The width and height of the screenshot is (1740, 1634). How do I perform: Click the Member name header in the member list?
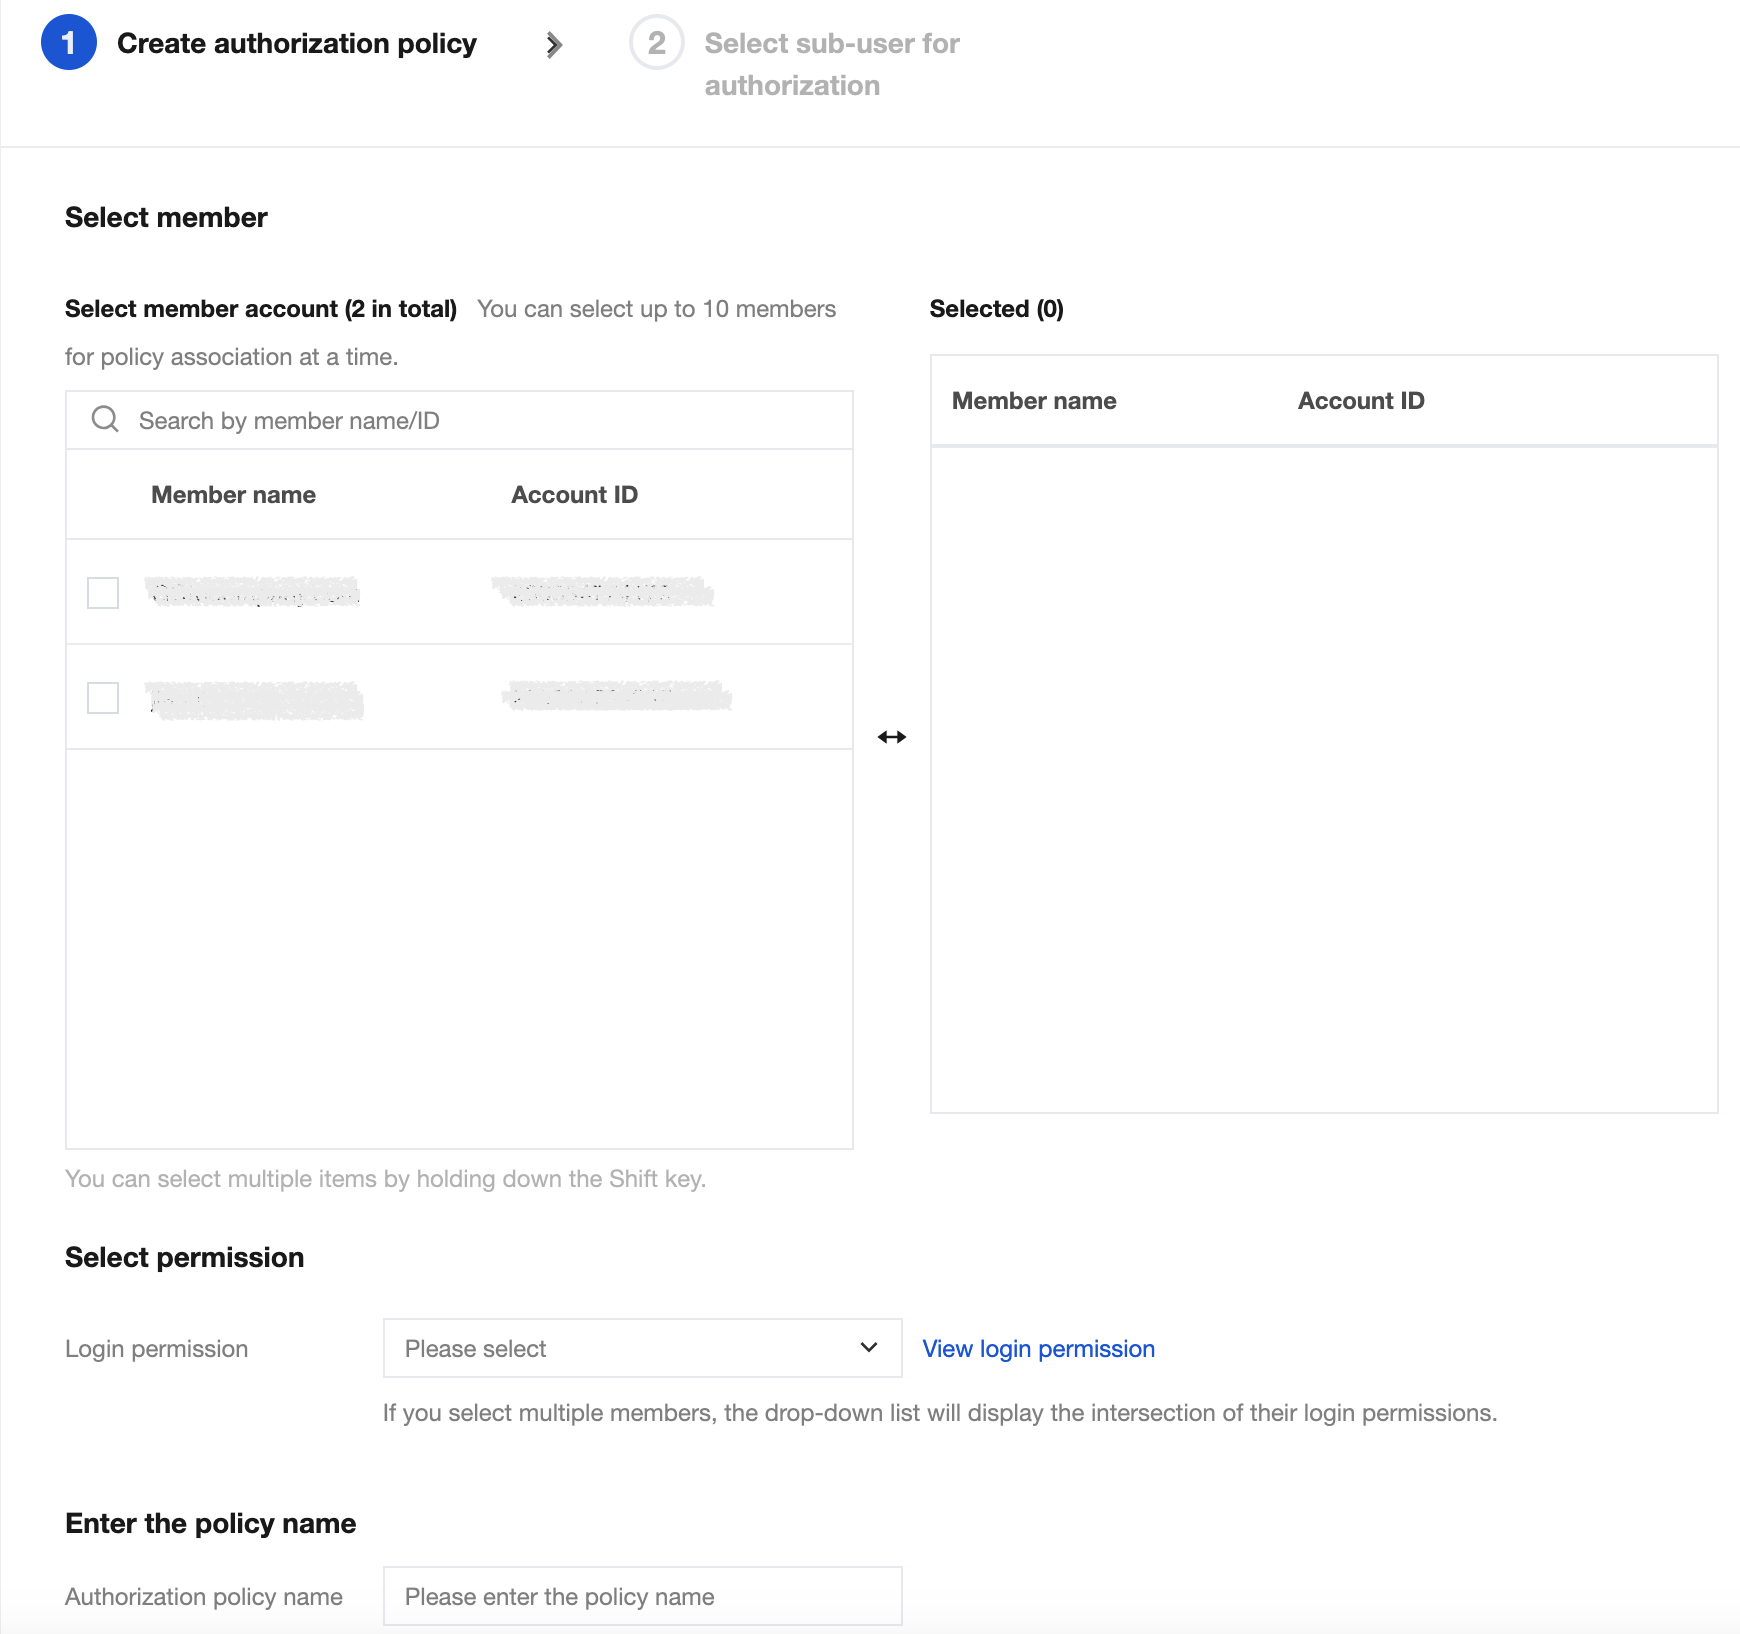coord(233,495)
